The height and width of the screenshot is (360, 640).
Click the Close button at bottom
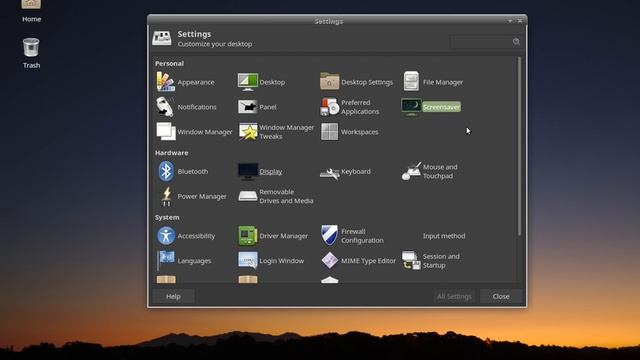pyautogui.click(x=501, y=296)
